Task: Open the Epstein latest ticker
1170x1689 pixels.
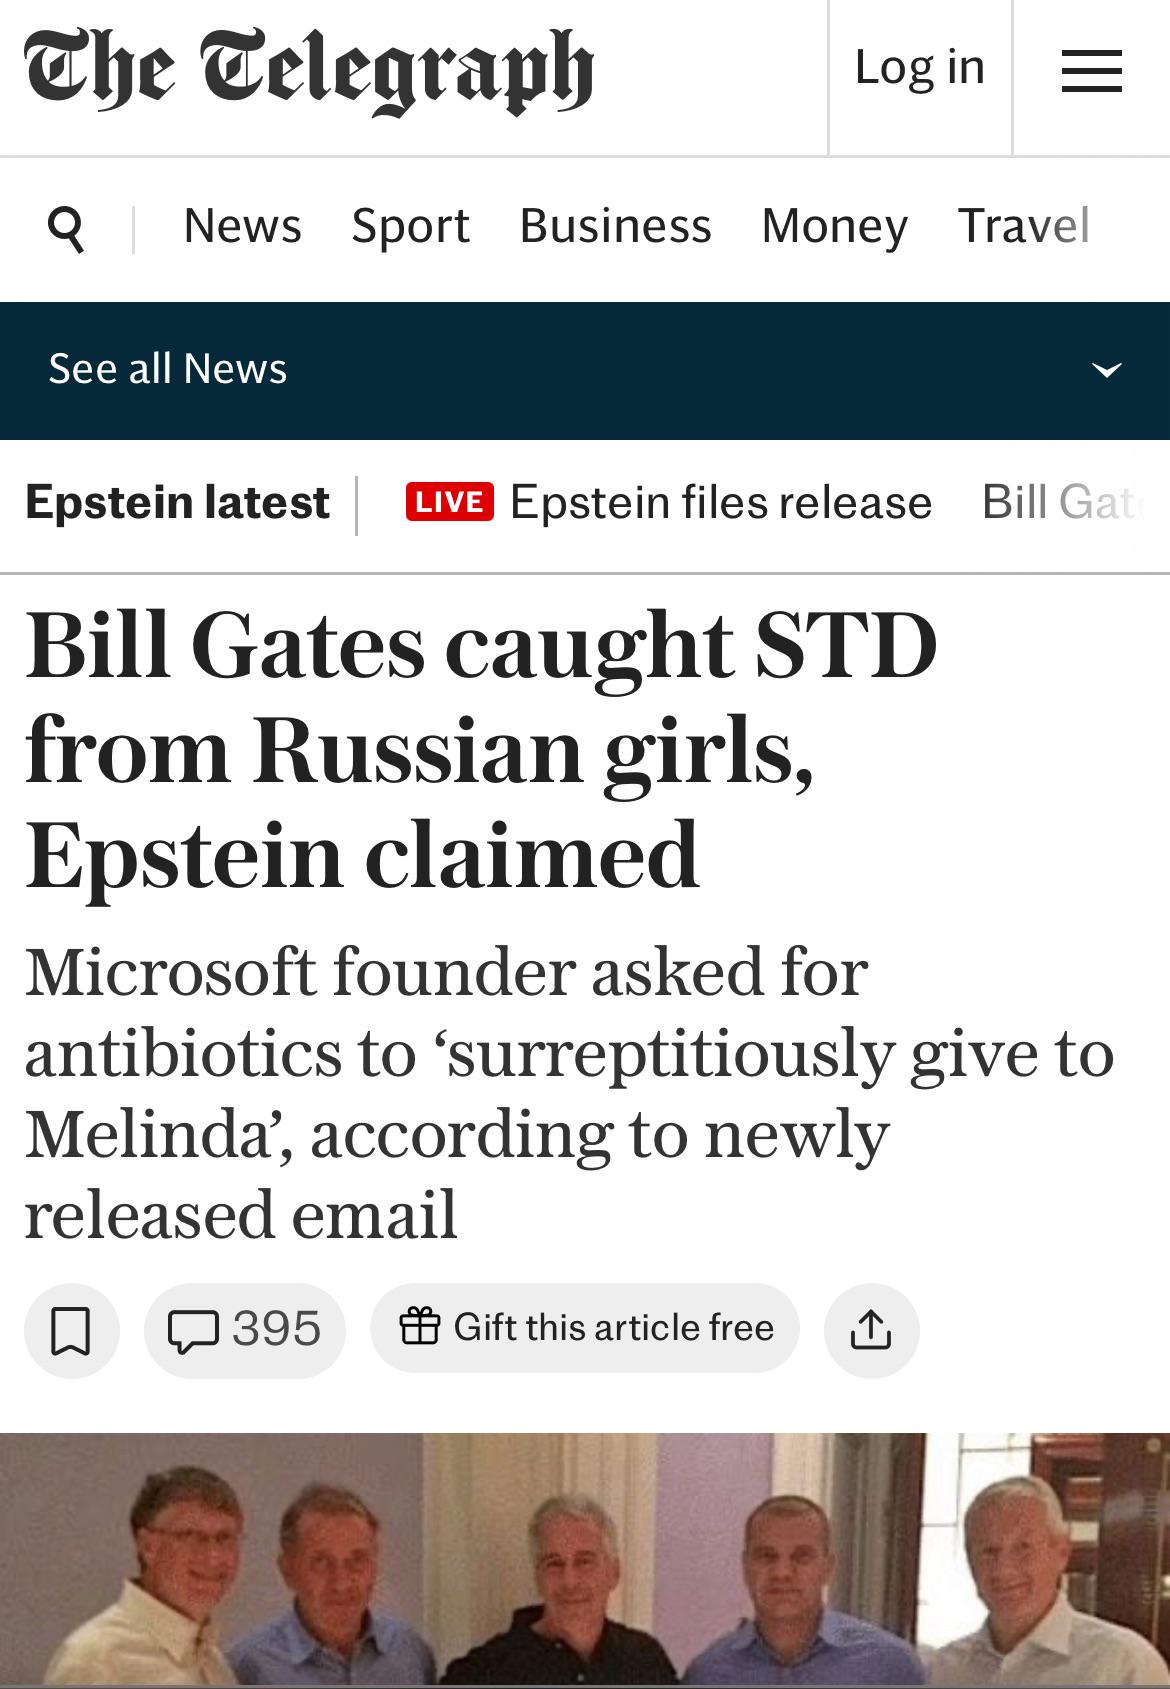Action: click(178, 502)
